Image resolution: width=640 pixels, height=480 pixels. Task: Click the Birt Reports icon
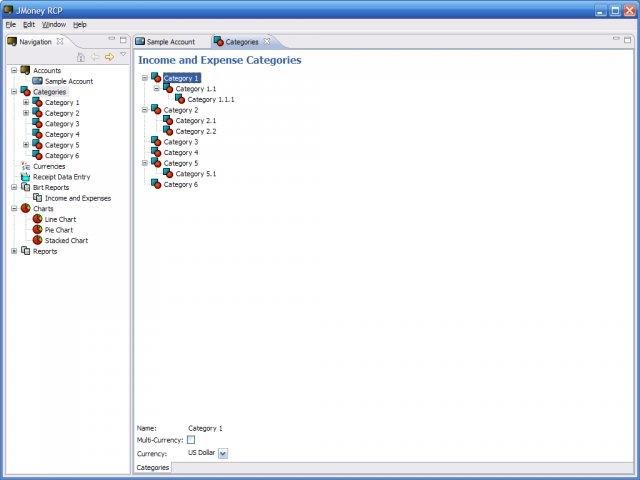pos(25,187)
